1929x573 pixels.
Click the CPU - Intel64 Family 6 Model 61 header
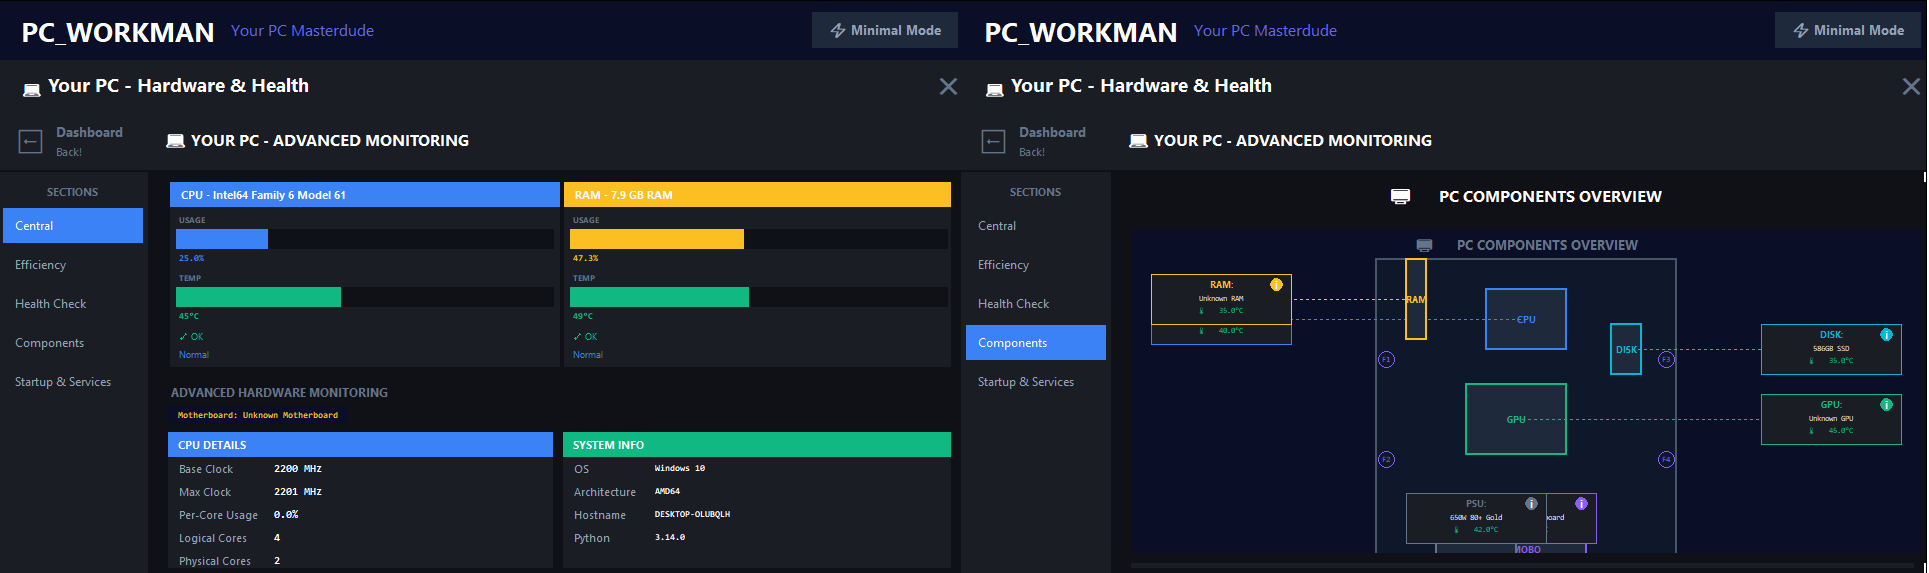[365, 195]
